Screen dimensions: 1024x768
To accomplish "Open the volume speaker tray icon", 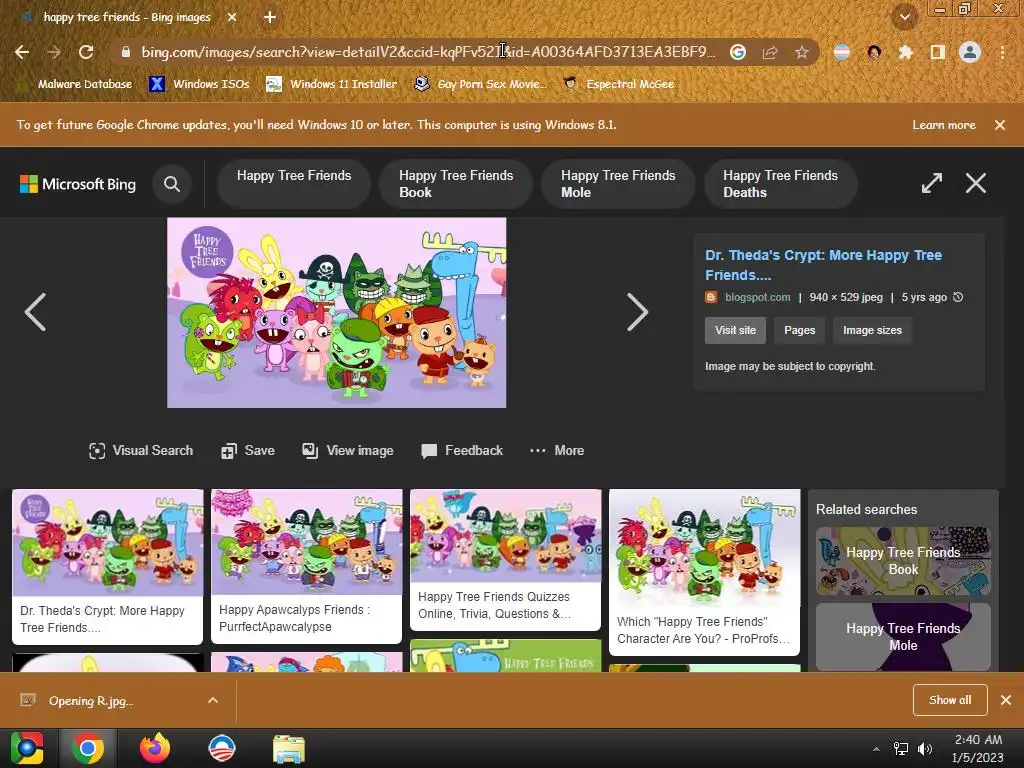I will click(925, 749).
